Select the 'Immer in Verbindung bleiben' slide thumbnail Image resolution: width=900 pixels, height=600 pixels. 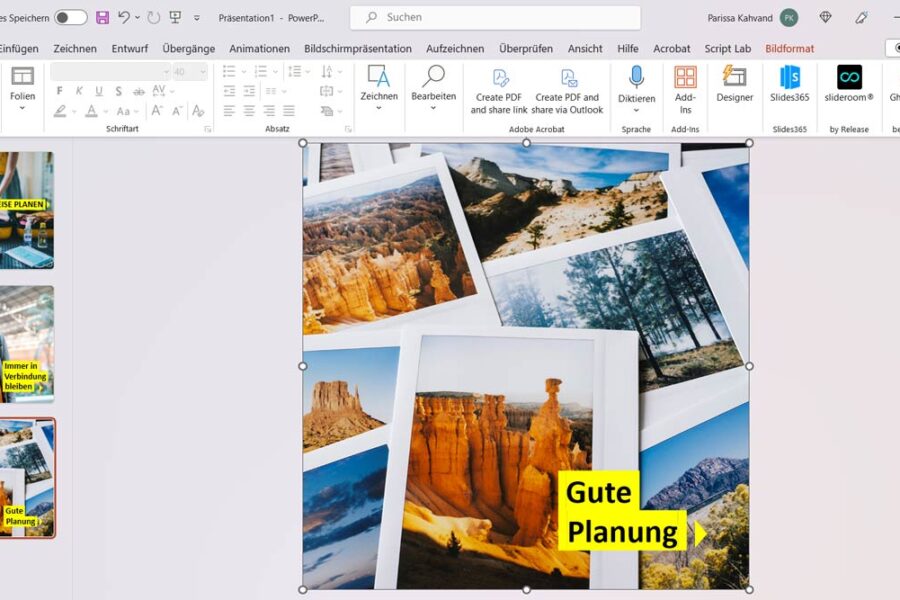(28, 344)
